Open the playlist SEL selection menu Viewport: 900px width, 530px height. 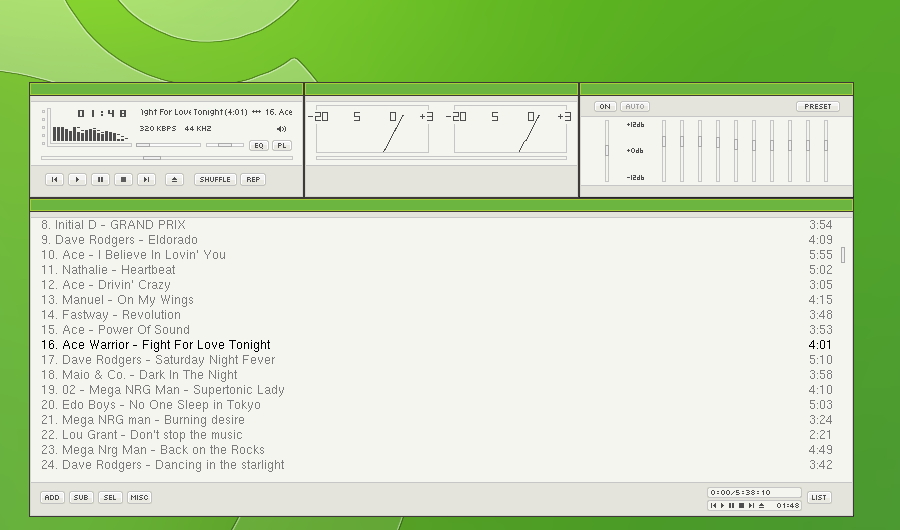pyautogui.click(x=110, y=498)
